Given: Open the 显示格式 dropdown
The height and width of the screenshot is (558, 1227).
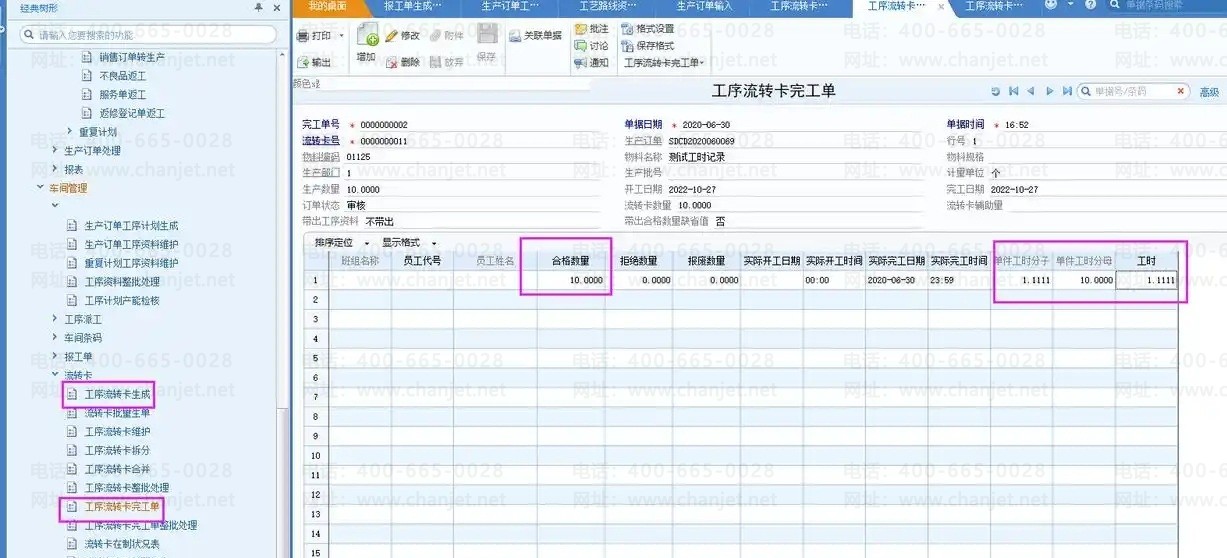Looking at the screenshot, I should [x=407, y=242].
